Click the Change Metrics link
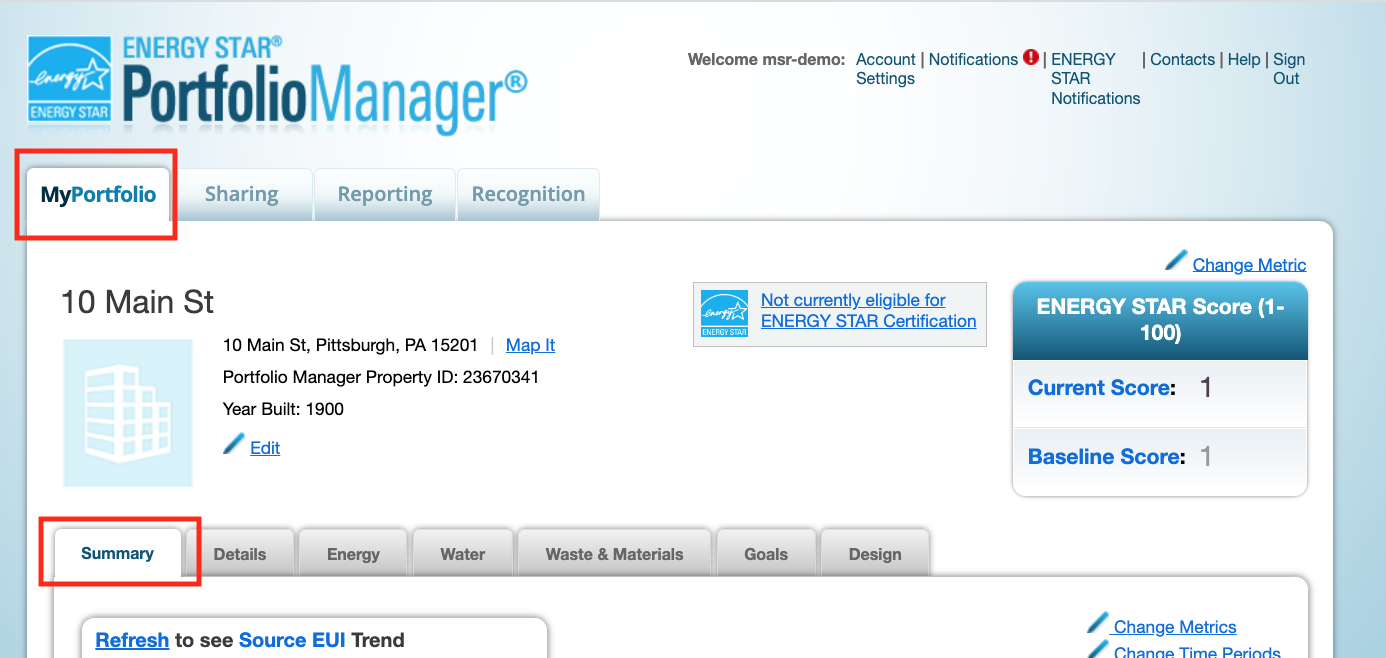The image size is (1386, 658). click(1175, 627)
